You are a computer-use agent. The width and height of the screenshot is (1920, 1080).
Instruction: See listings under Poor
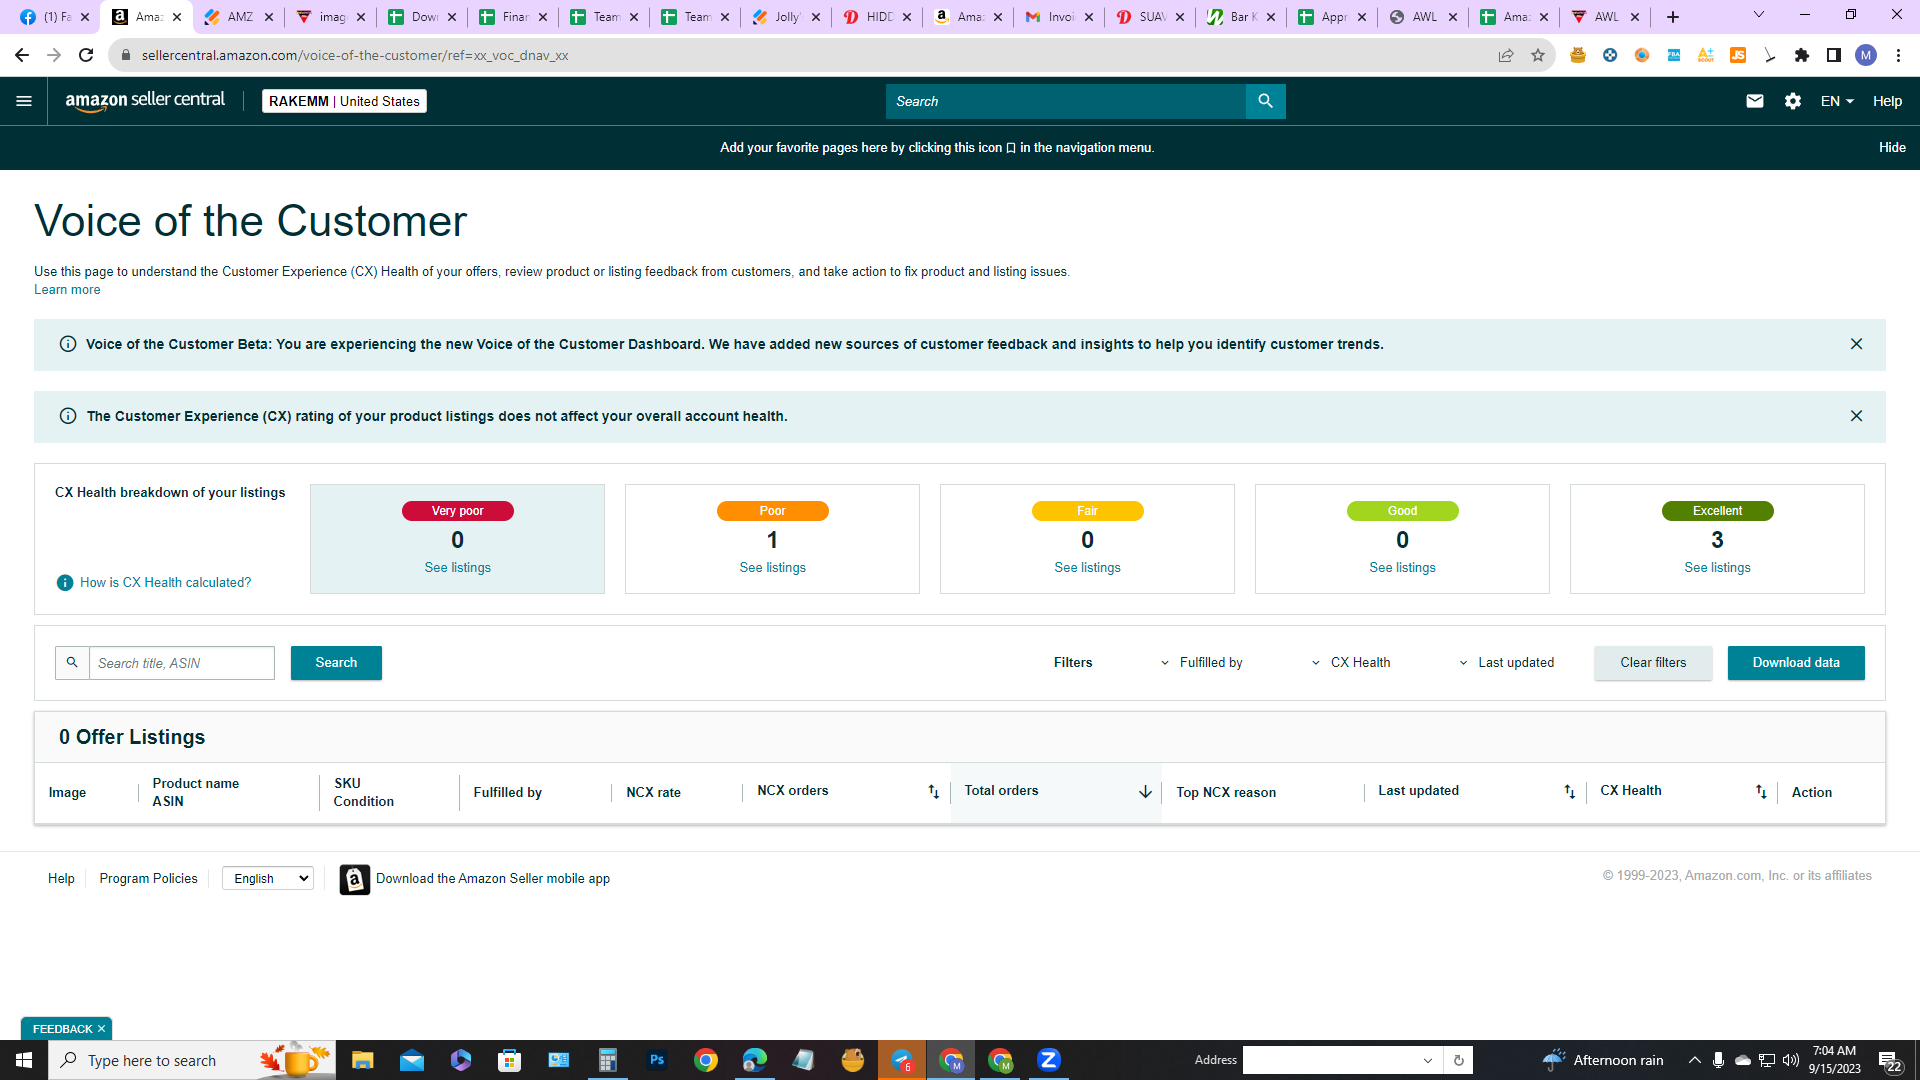(x=772, y=568)
